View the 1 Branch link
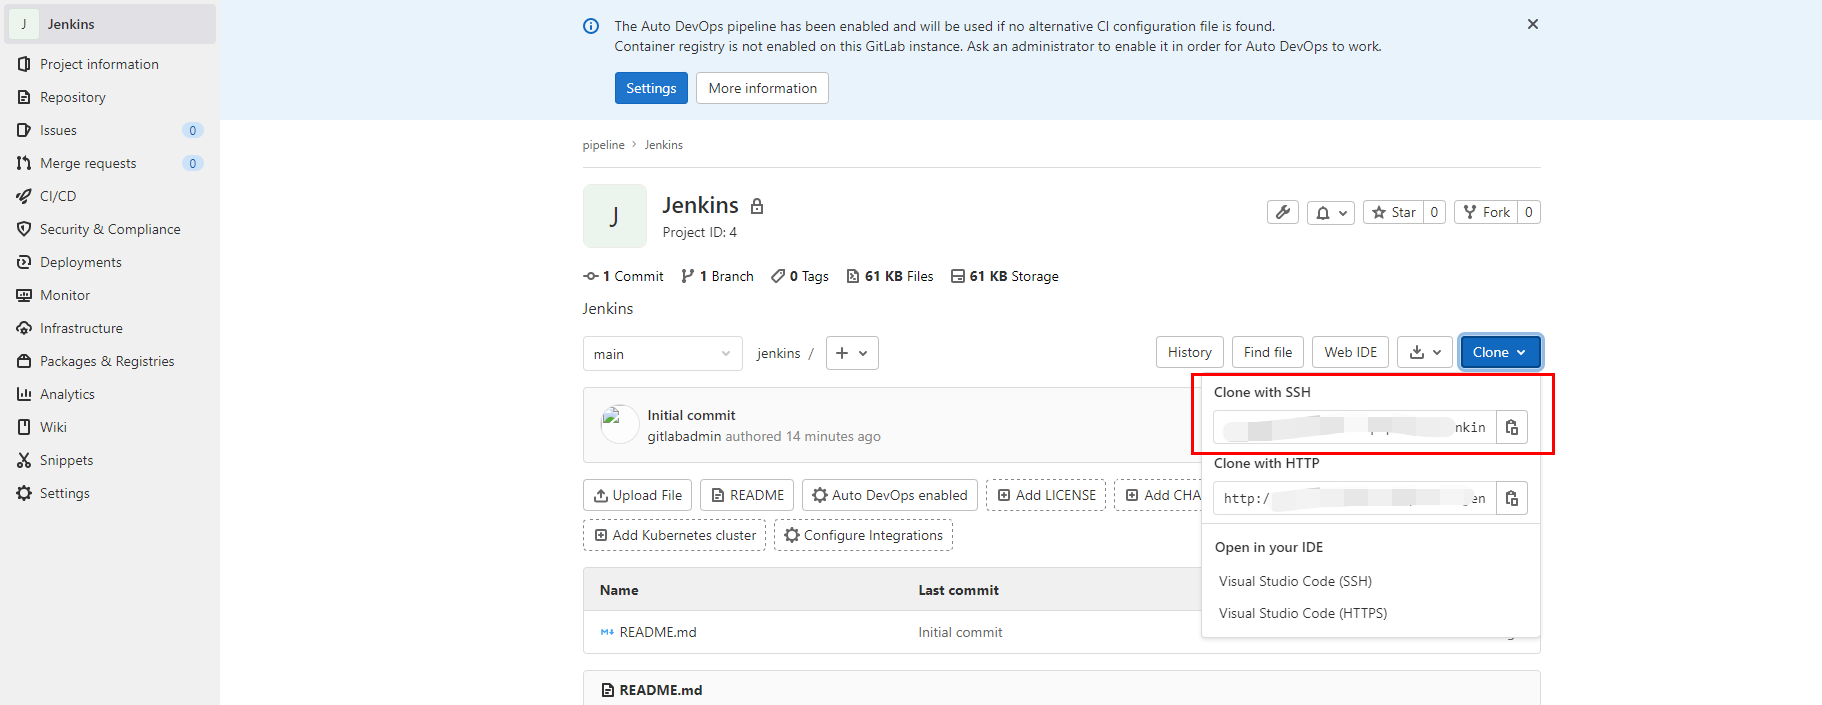This screenshot has width=1822, height=705. click(x=717, y=276)
